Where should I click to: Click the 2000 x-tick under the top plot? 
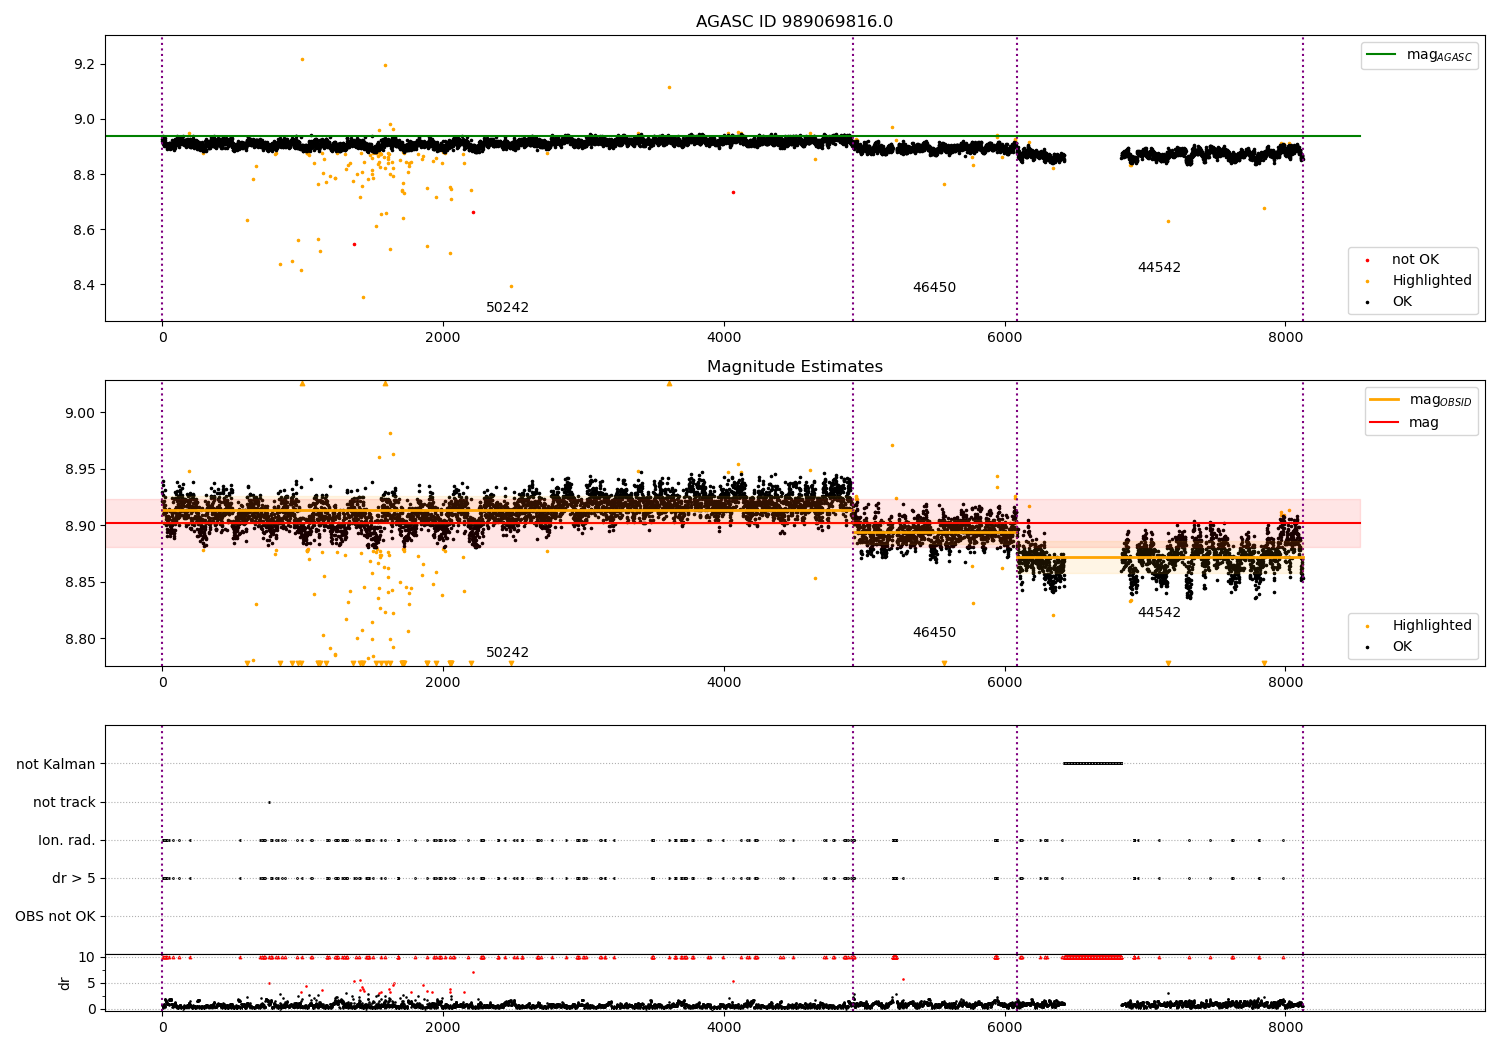tap(443, 338)
